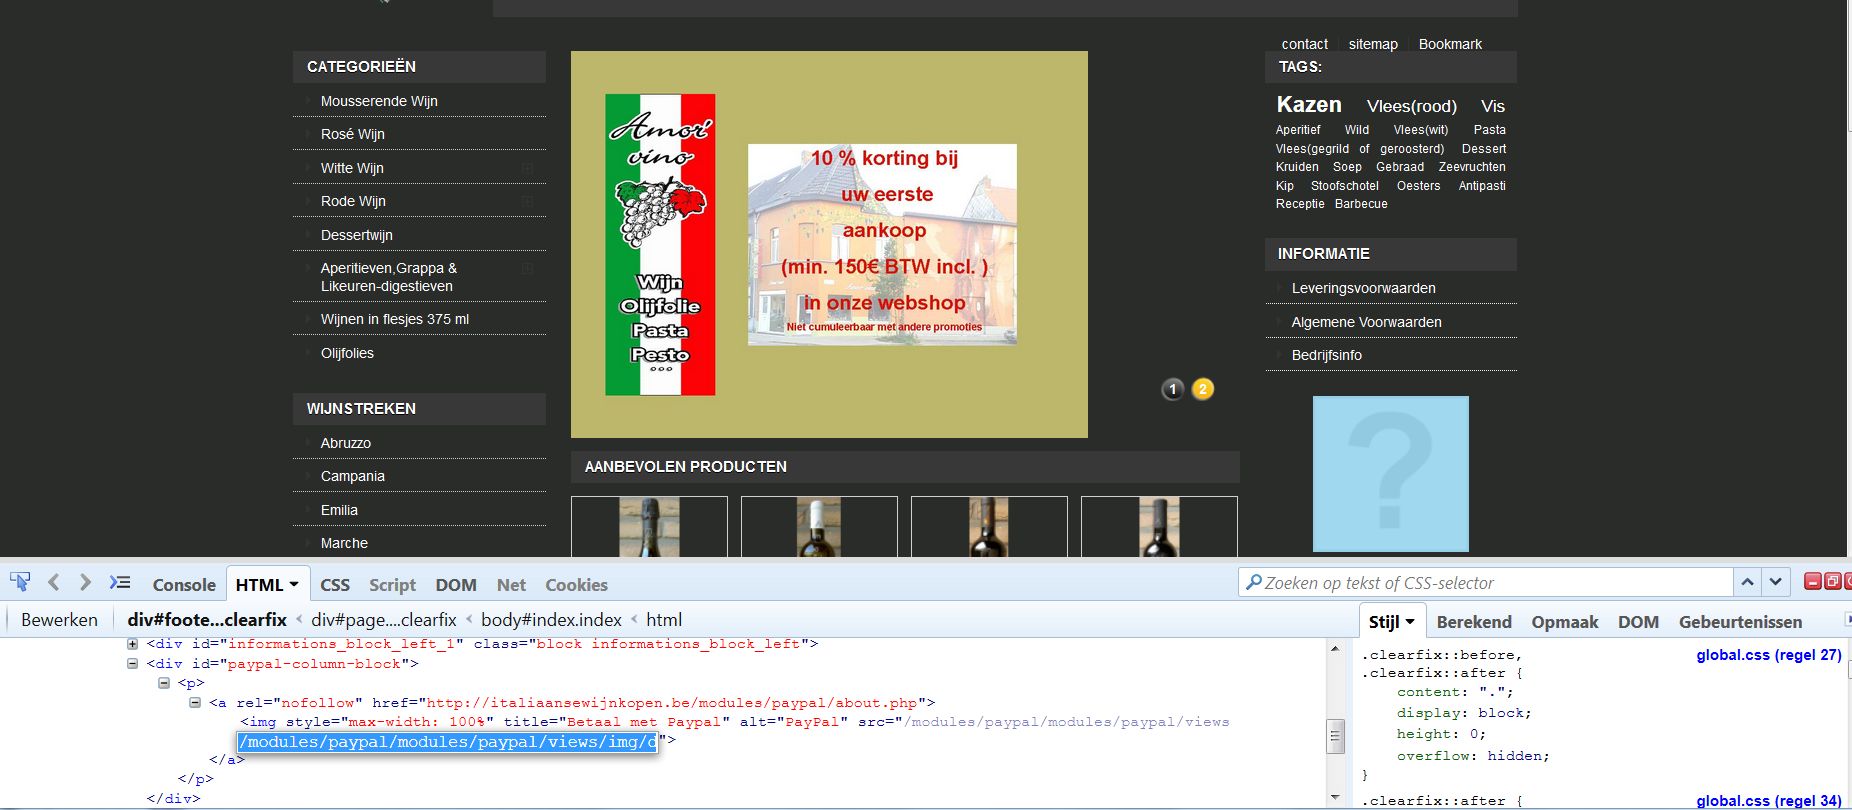Click the Amor vino flag logo
This screenshot has width=1852, height=810.
click(x=660, y=245)
